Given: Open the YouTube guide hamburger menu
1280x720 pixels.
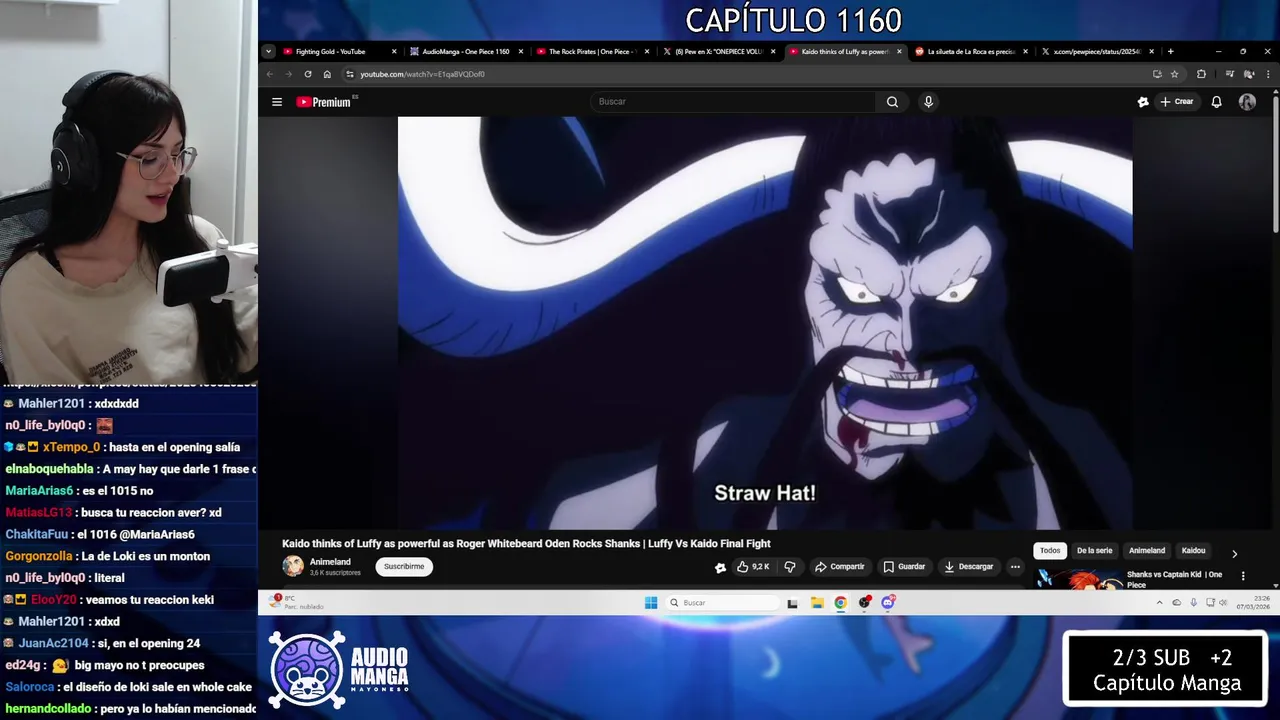Looking at the screenshot, I should click(277, 102).
